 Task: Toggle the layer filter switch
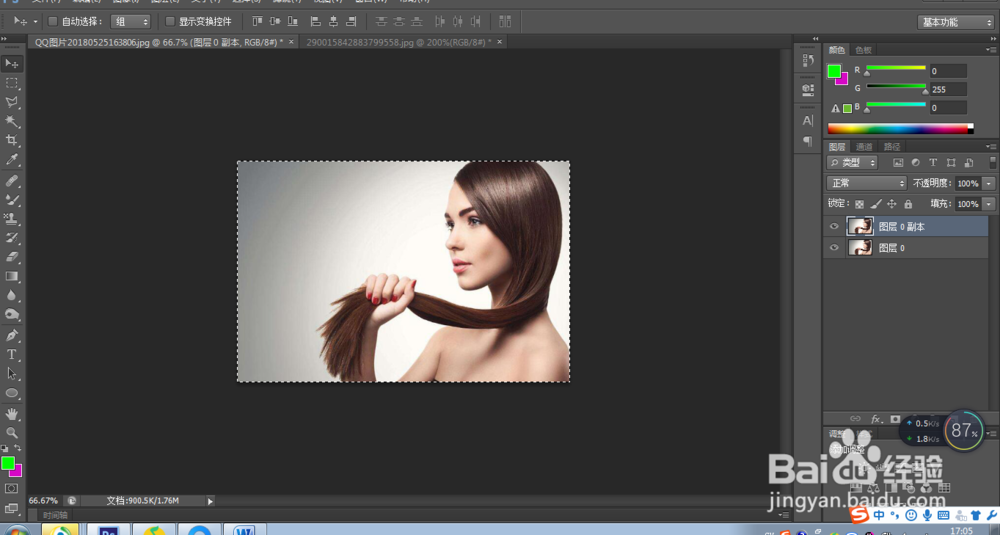992,163
